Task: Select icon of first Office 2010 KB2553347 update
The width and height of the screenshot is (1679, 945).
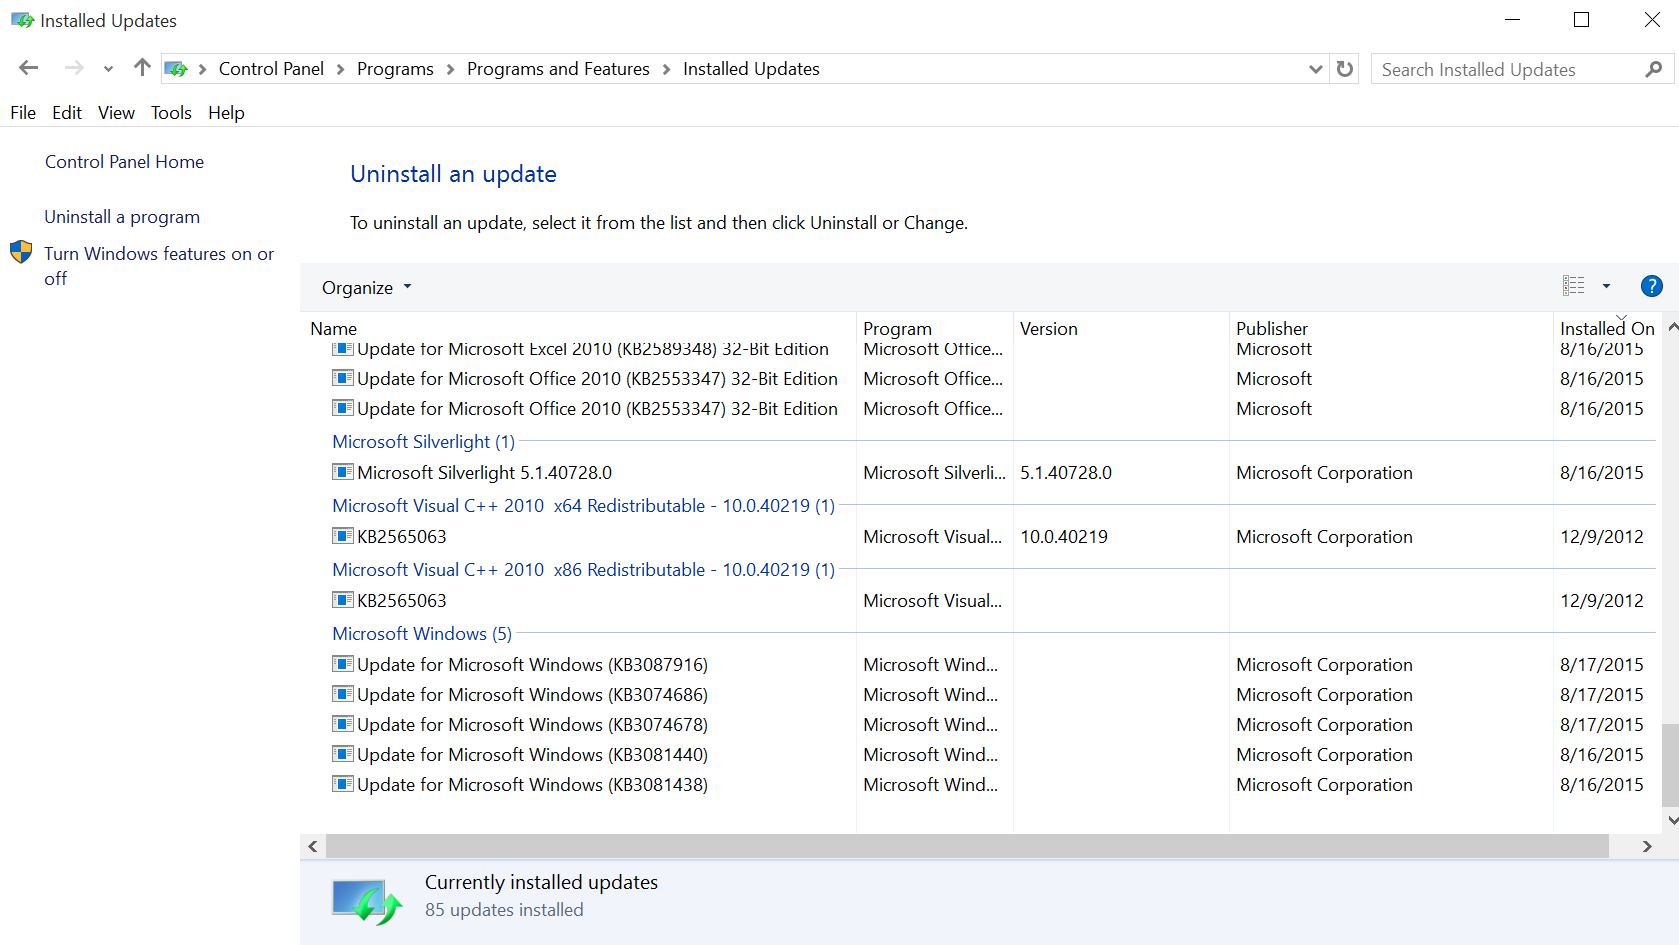Action: coord(343,378)
